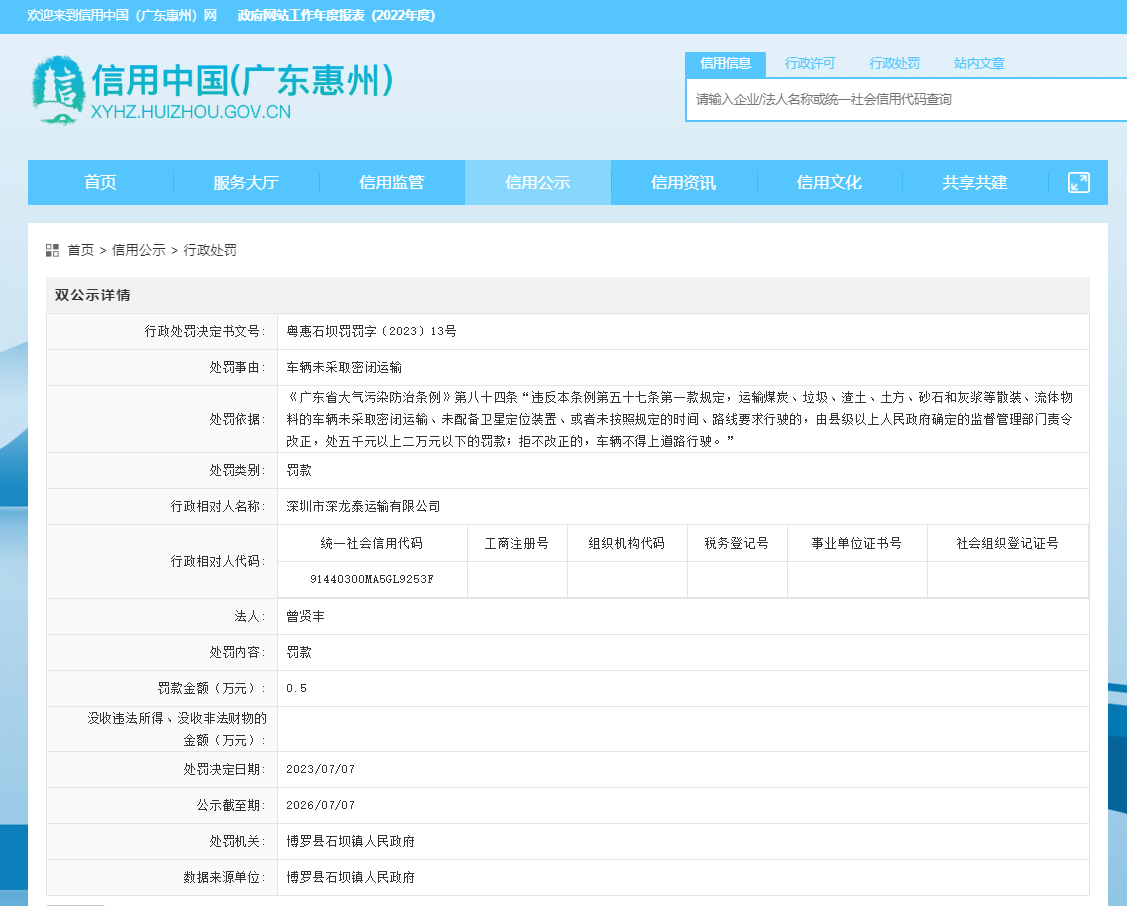Select the 信用信息 search tab
Image resolution: width=1127 pixels, height=906 pixels.
tap(725, 64)
